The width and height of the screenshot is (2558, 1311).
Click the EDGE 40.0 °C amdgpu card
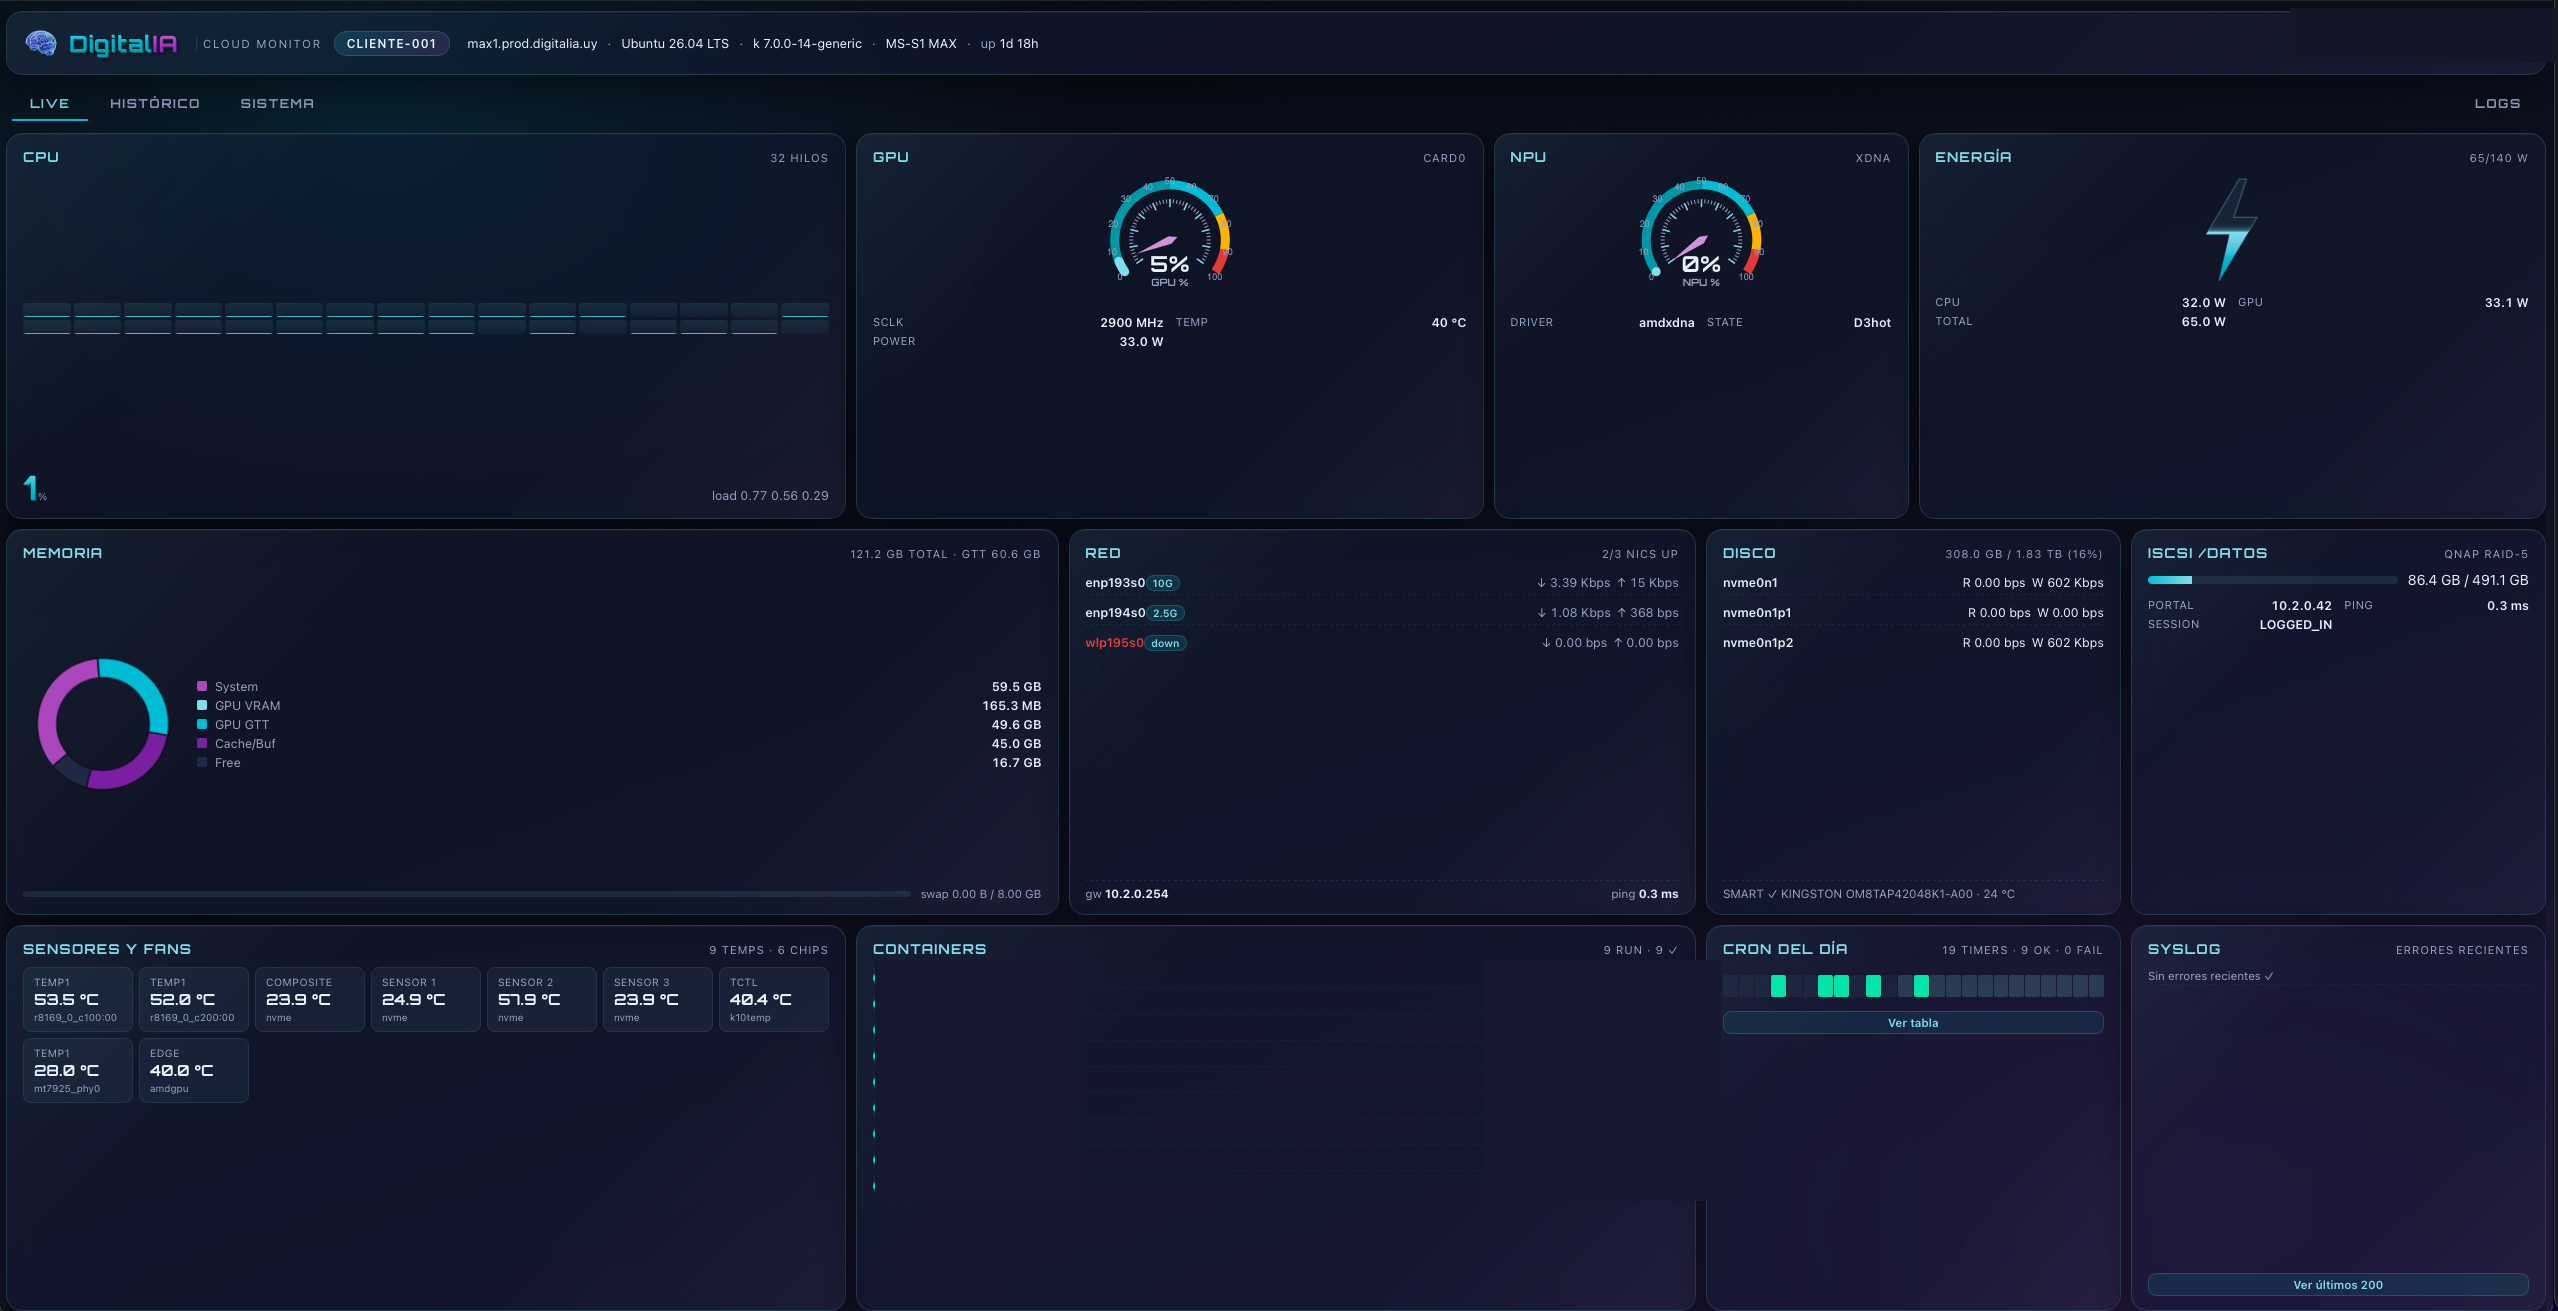coord(193,1070)
